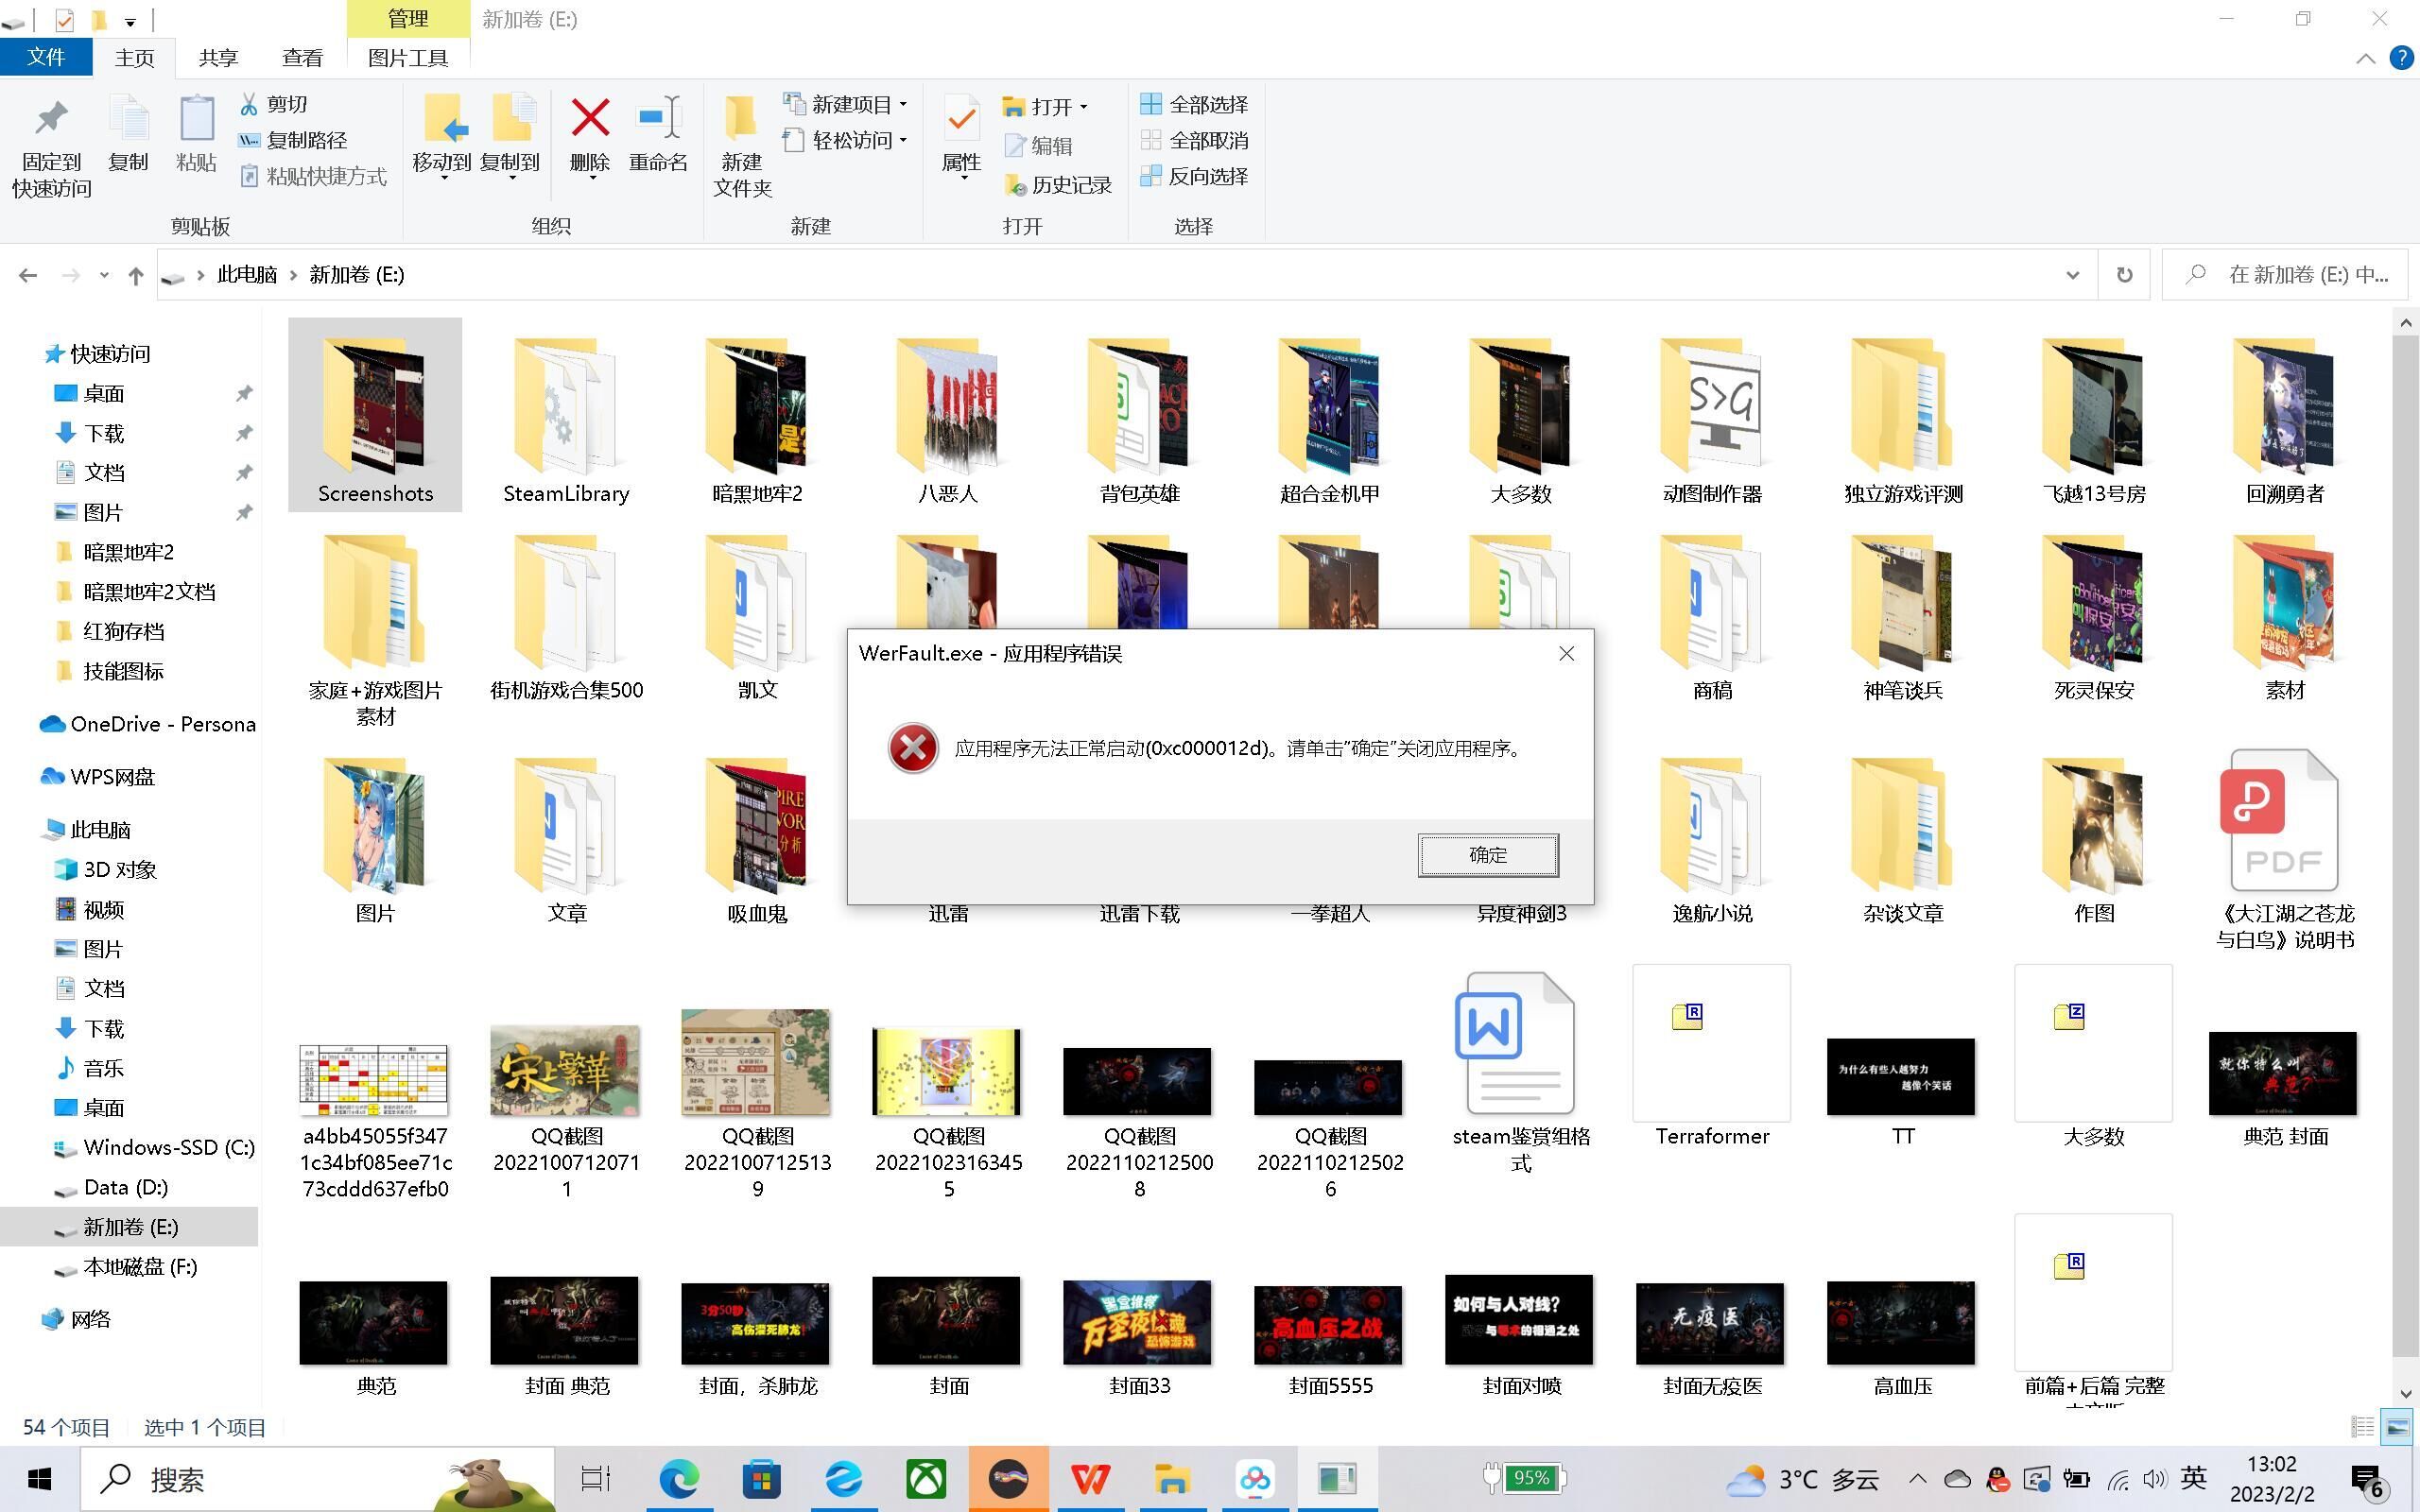Viewport: 2420px width, 1512px height.
Task: Open OneDrive - Personal in sidebar
Action: 148,724
